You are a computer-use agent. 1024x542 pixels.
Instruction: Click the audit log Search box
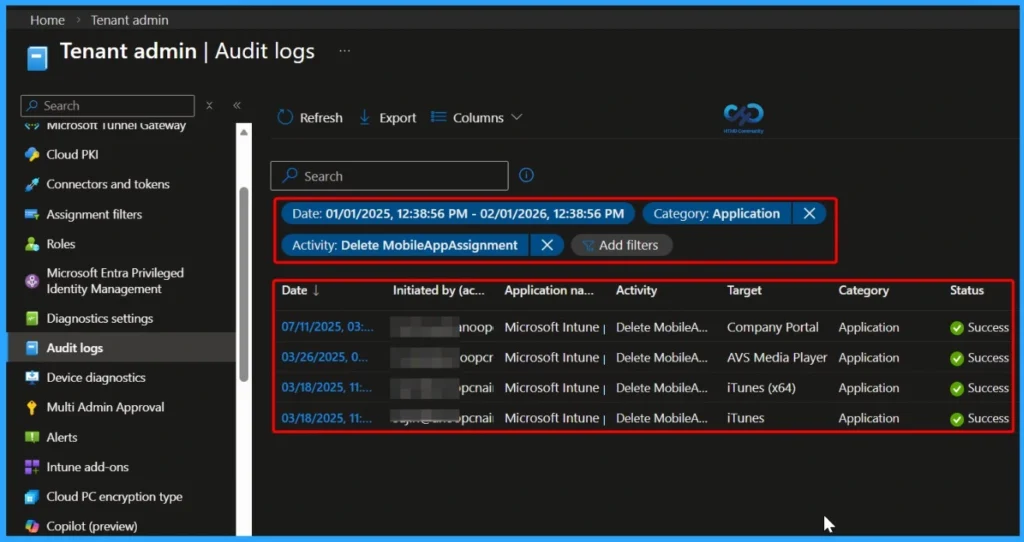click(389, 176)
